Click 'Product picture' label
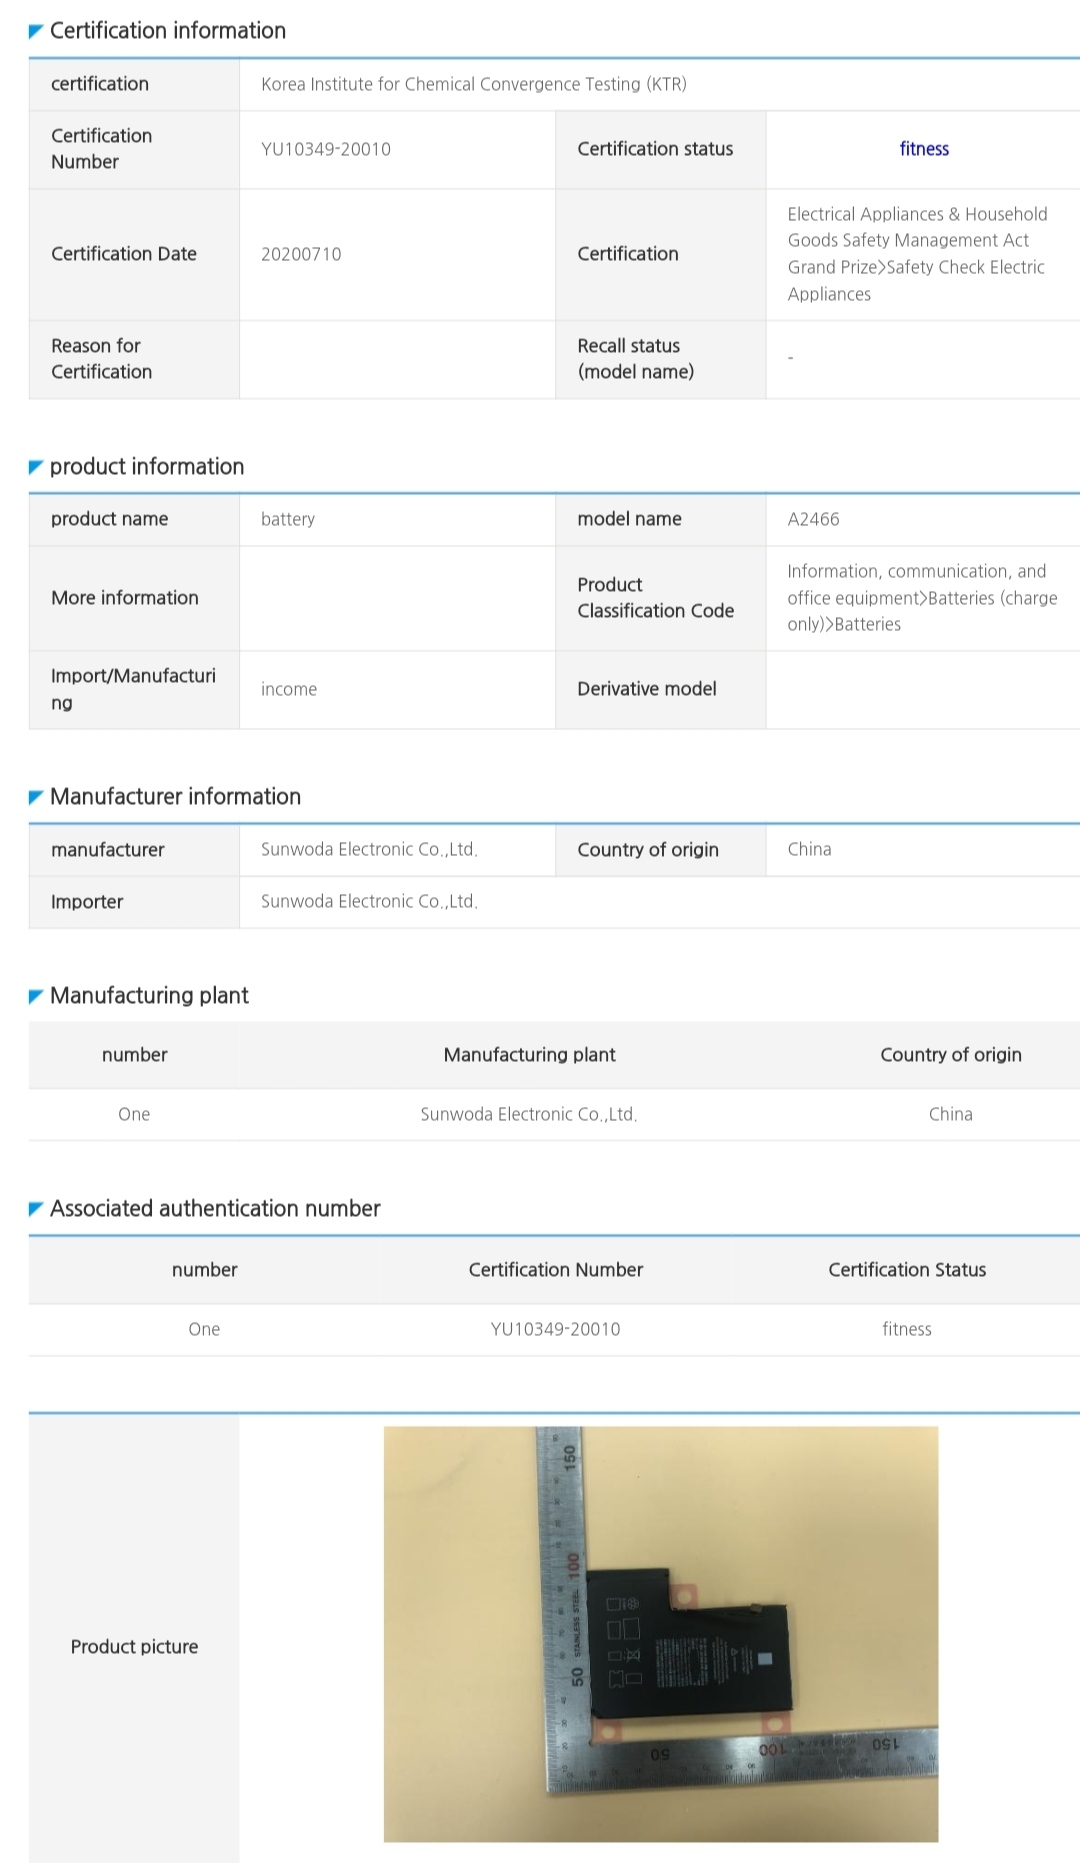This screenshot has width=1080, height=1863. tap(134, 1646)
